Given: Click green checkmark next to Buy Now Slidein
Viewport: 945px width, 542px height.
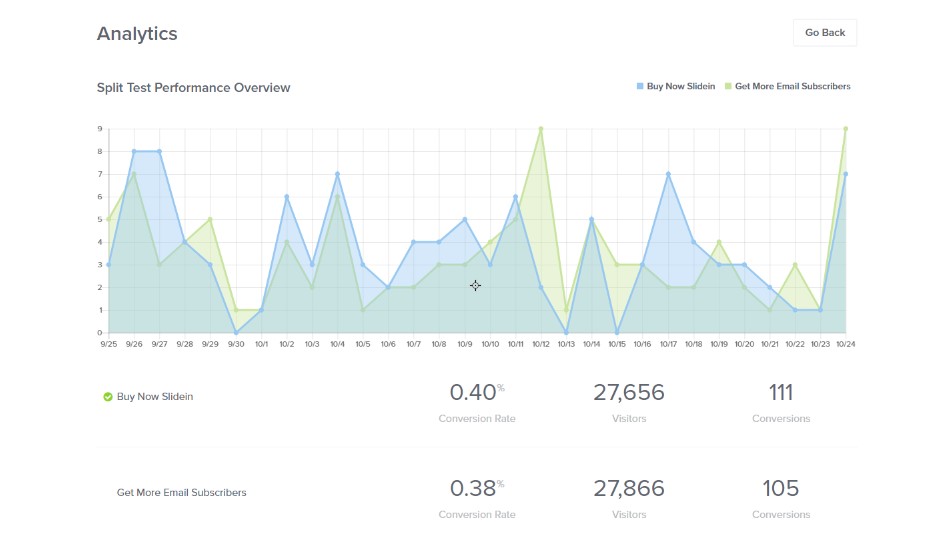Looking at the screenshot, I should click(x=108, y=397).
